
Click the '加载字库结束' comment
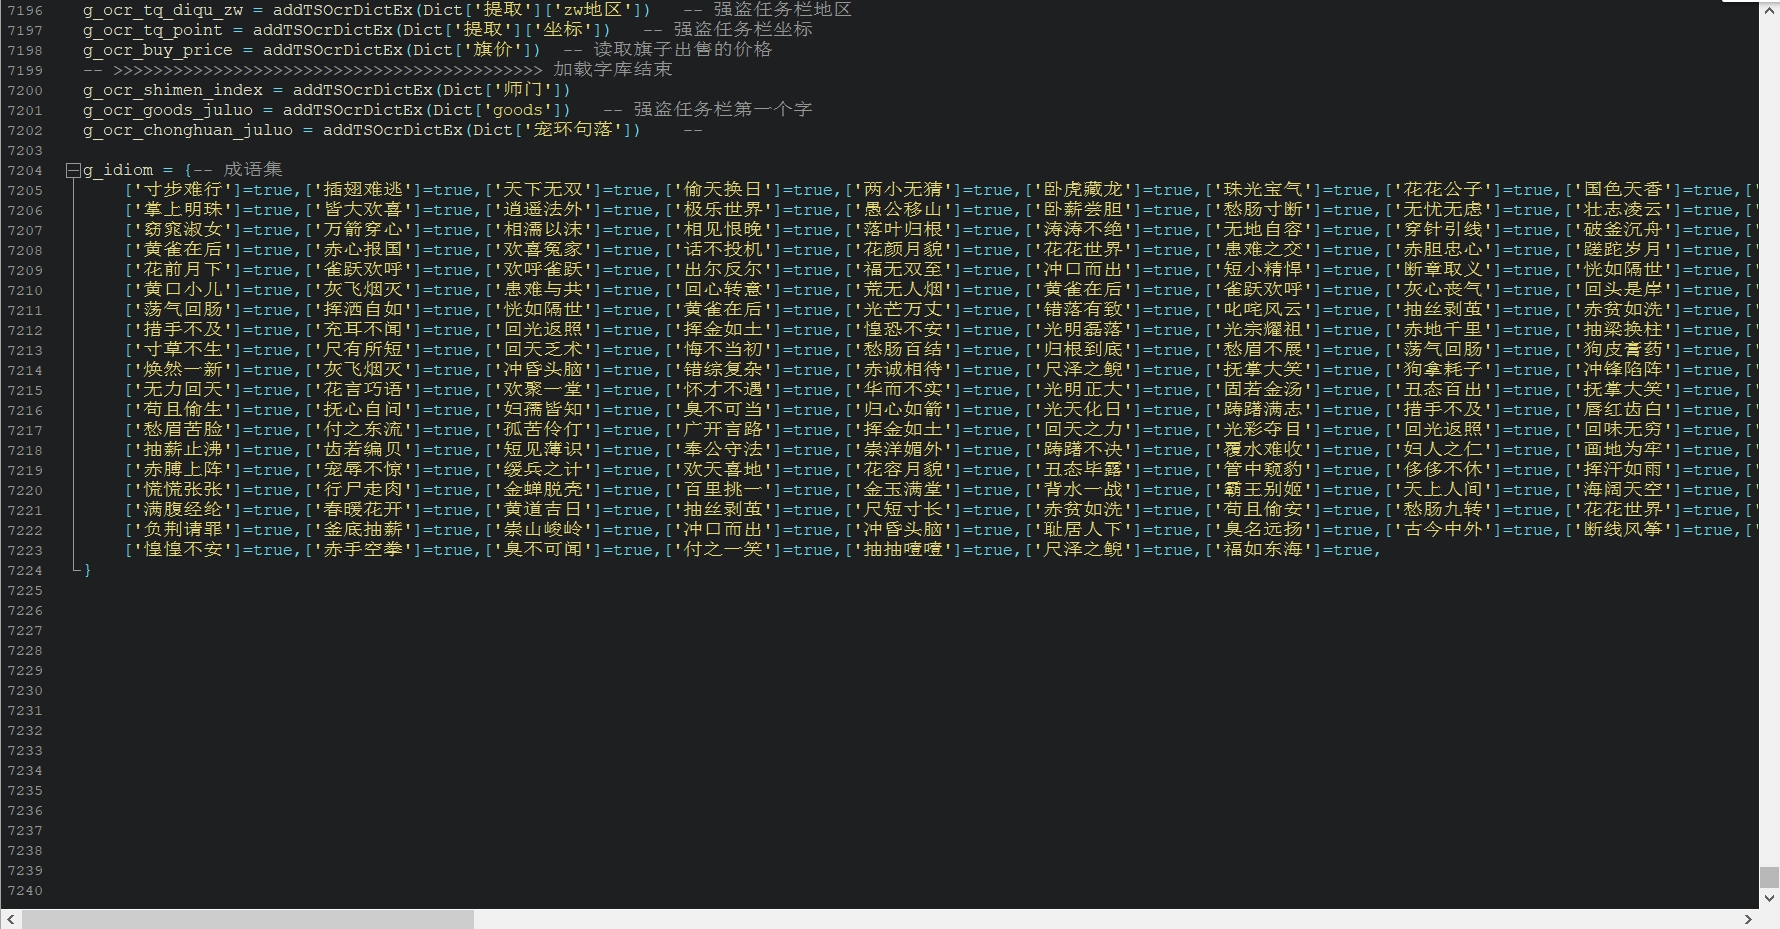[612, 70]
